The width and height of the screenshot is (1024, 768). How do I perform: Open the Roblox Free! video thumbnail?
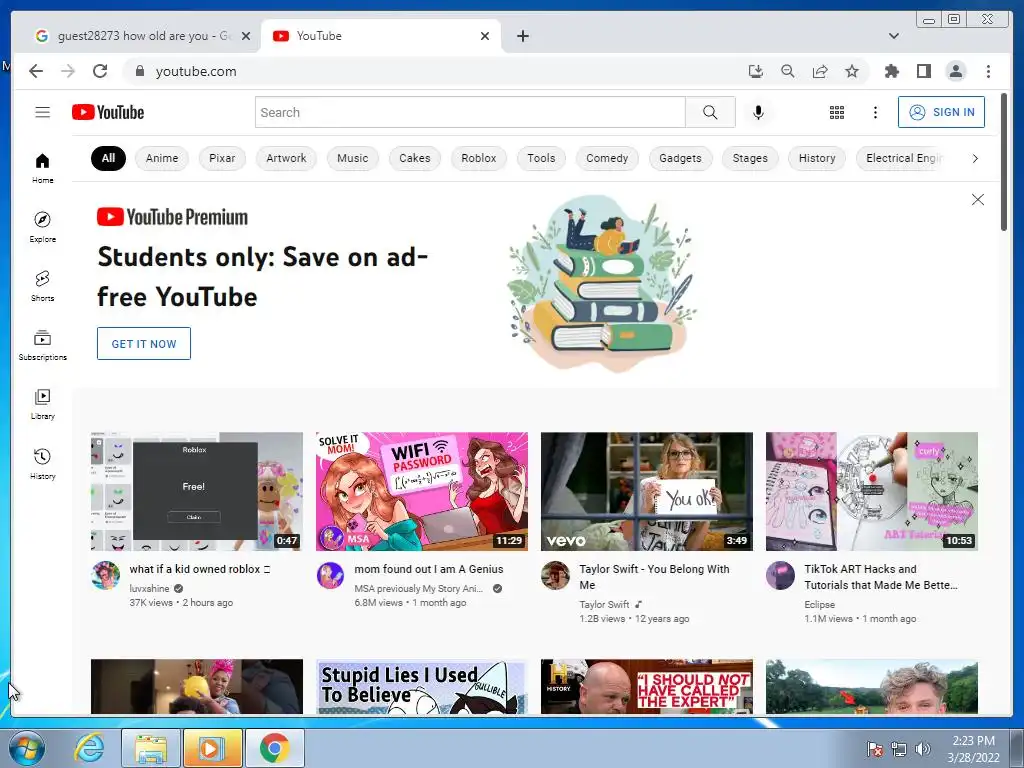197,491
